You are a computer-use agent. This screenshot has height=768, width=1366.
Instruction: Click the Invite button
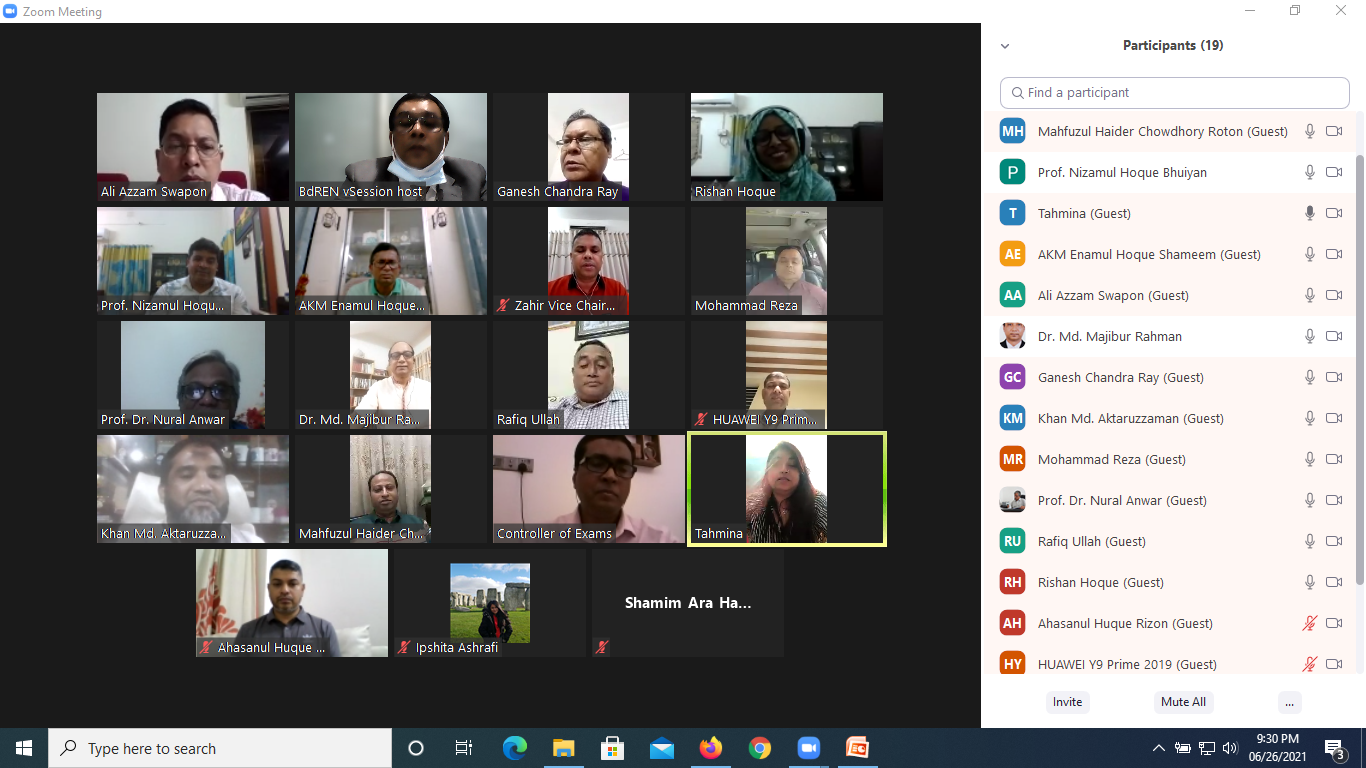click(x=1067, y=702)
